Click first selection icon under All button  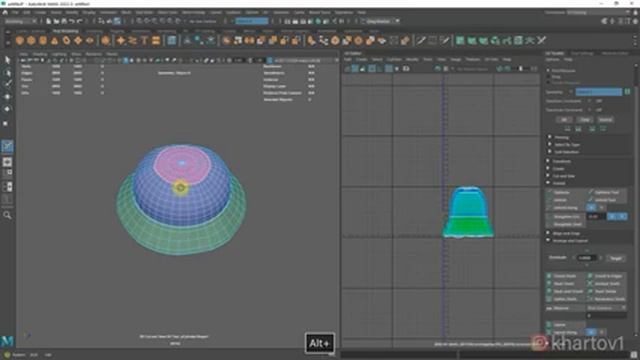[567, 129]
